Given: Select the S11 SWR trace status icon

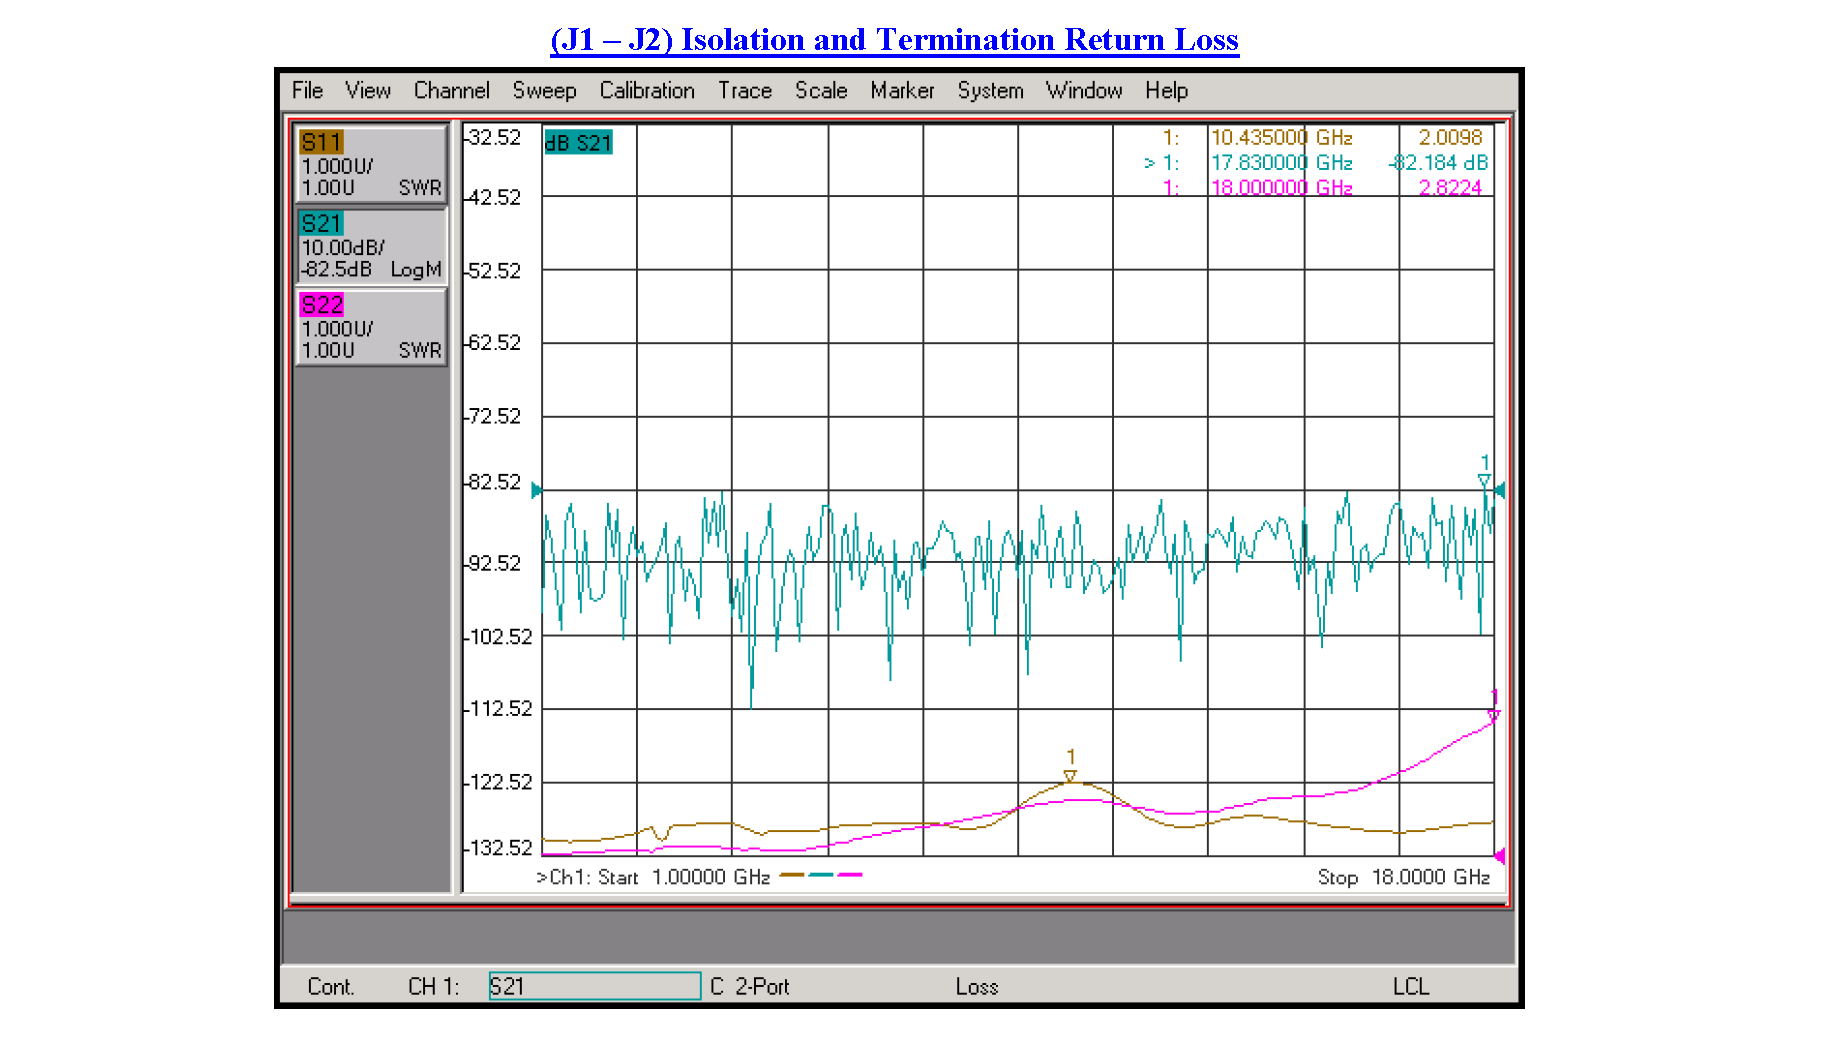Looking at the screenshot, I should click(x=370, y=164).
